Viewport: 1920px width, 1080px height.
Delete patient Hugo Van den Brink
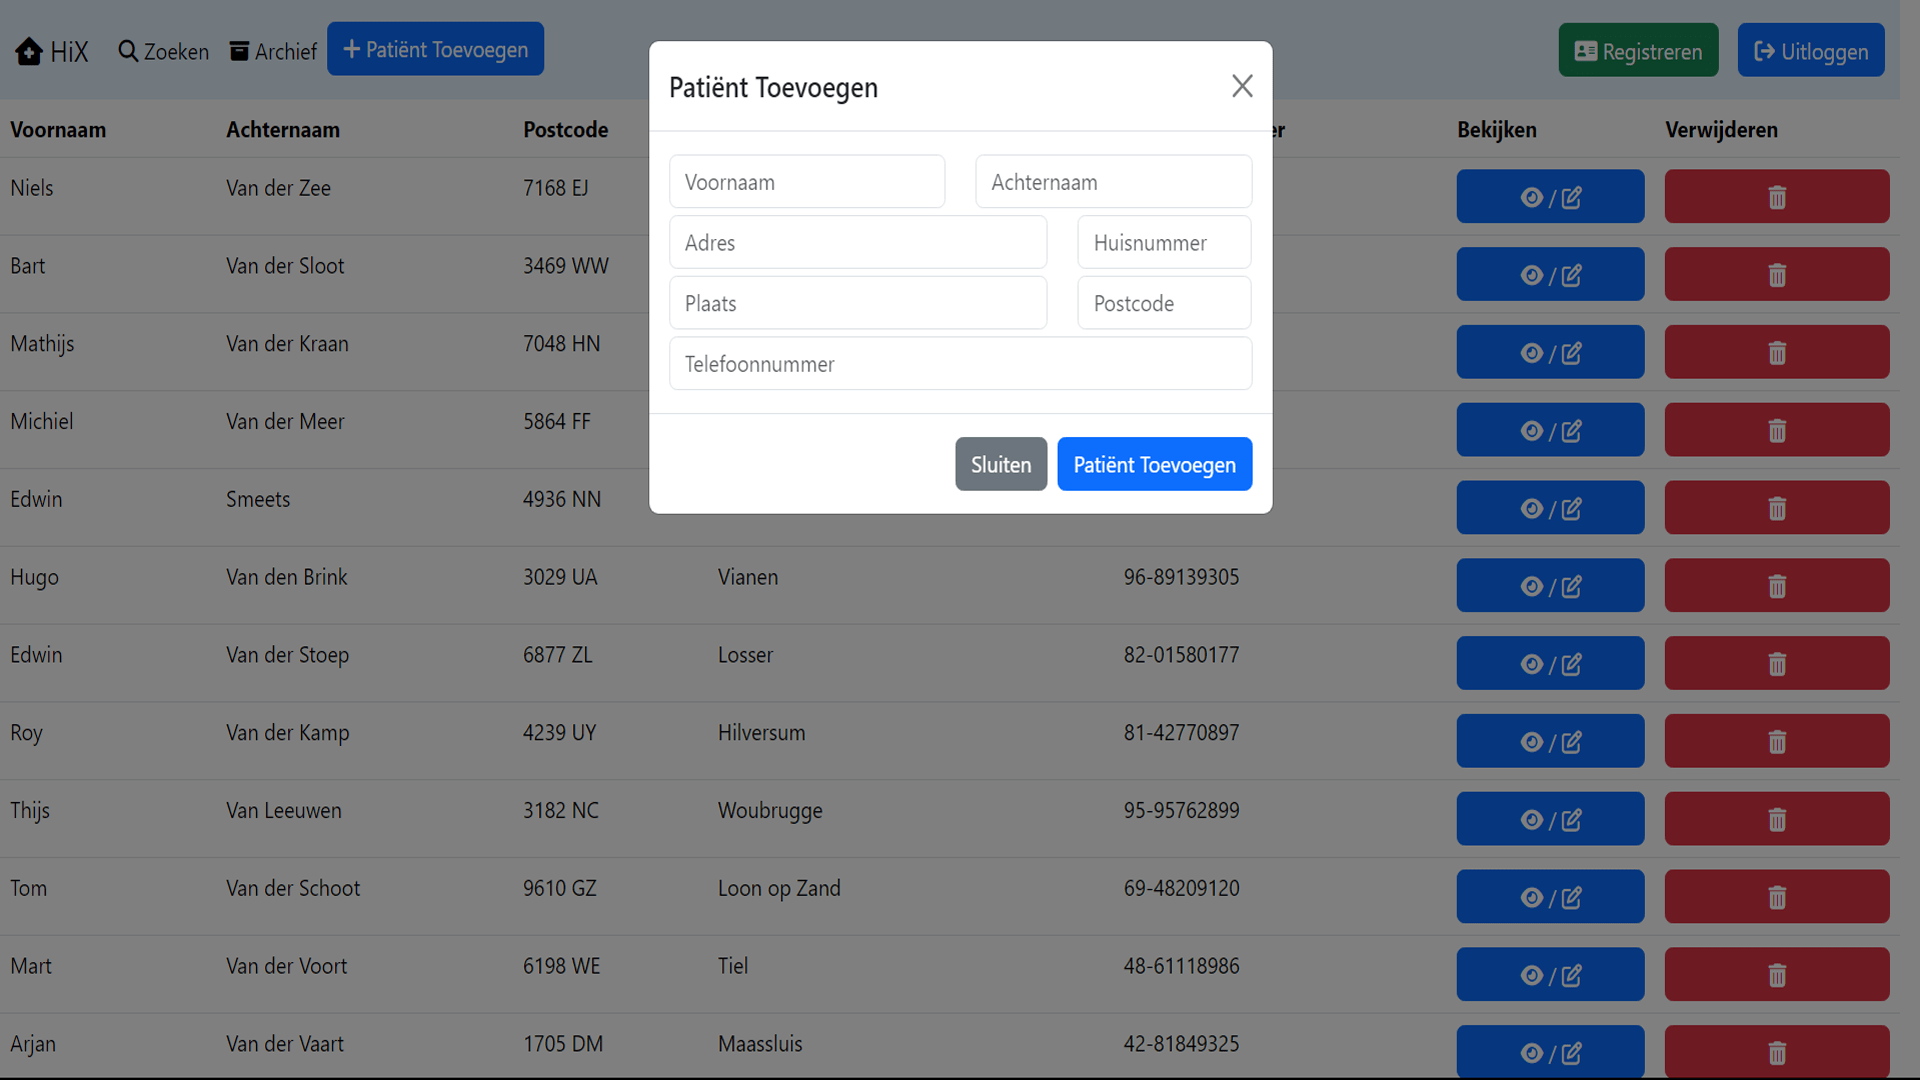pos(1777,586)
